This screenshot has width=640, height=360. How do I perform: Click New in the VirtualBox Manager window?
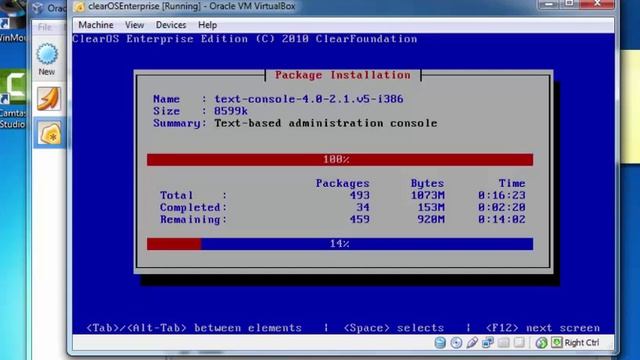click(x=47, y=60)
